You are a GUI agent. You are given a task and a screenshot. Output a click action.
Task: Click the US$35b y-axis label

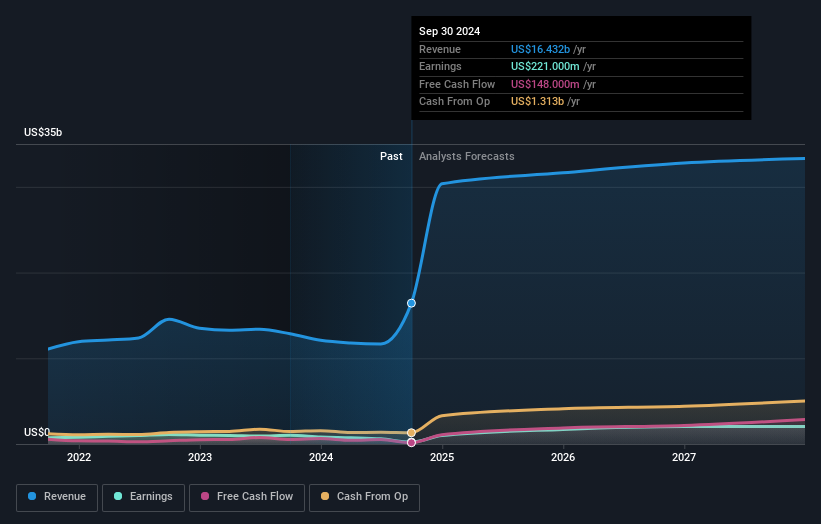(43, 132)
